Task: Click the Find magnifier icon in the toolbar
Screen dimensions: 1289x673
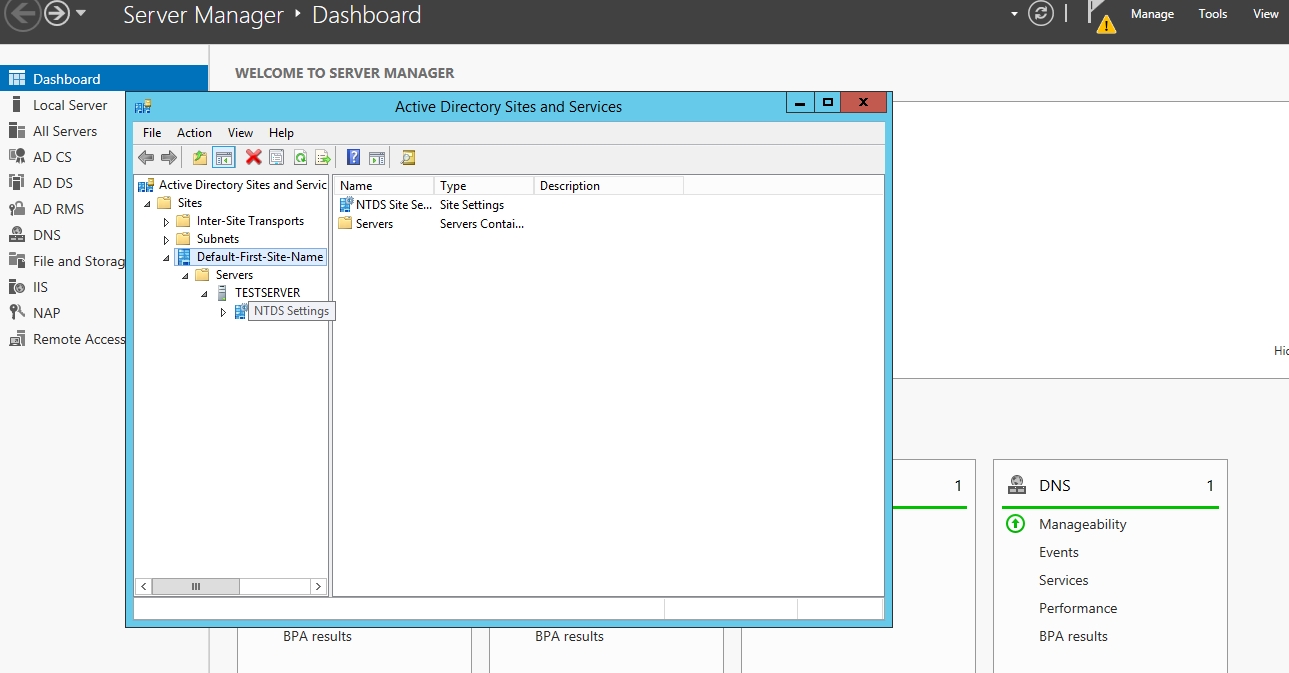Action: click(x=407, y=157)
